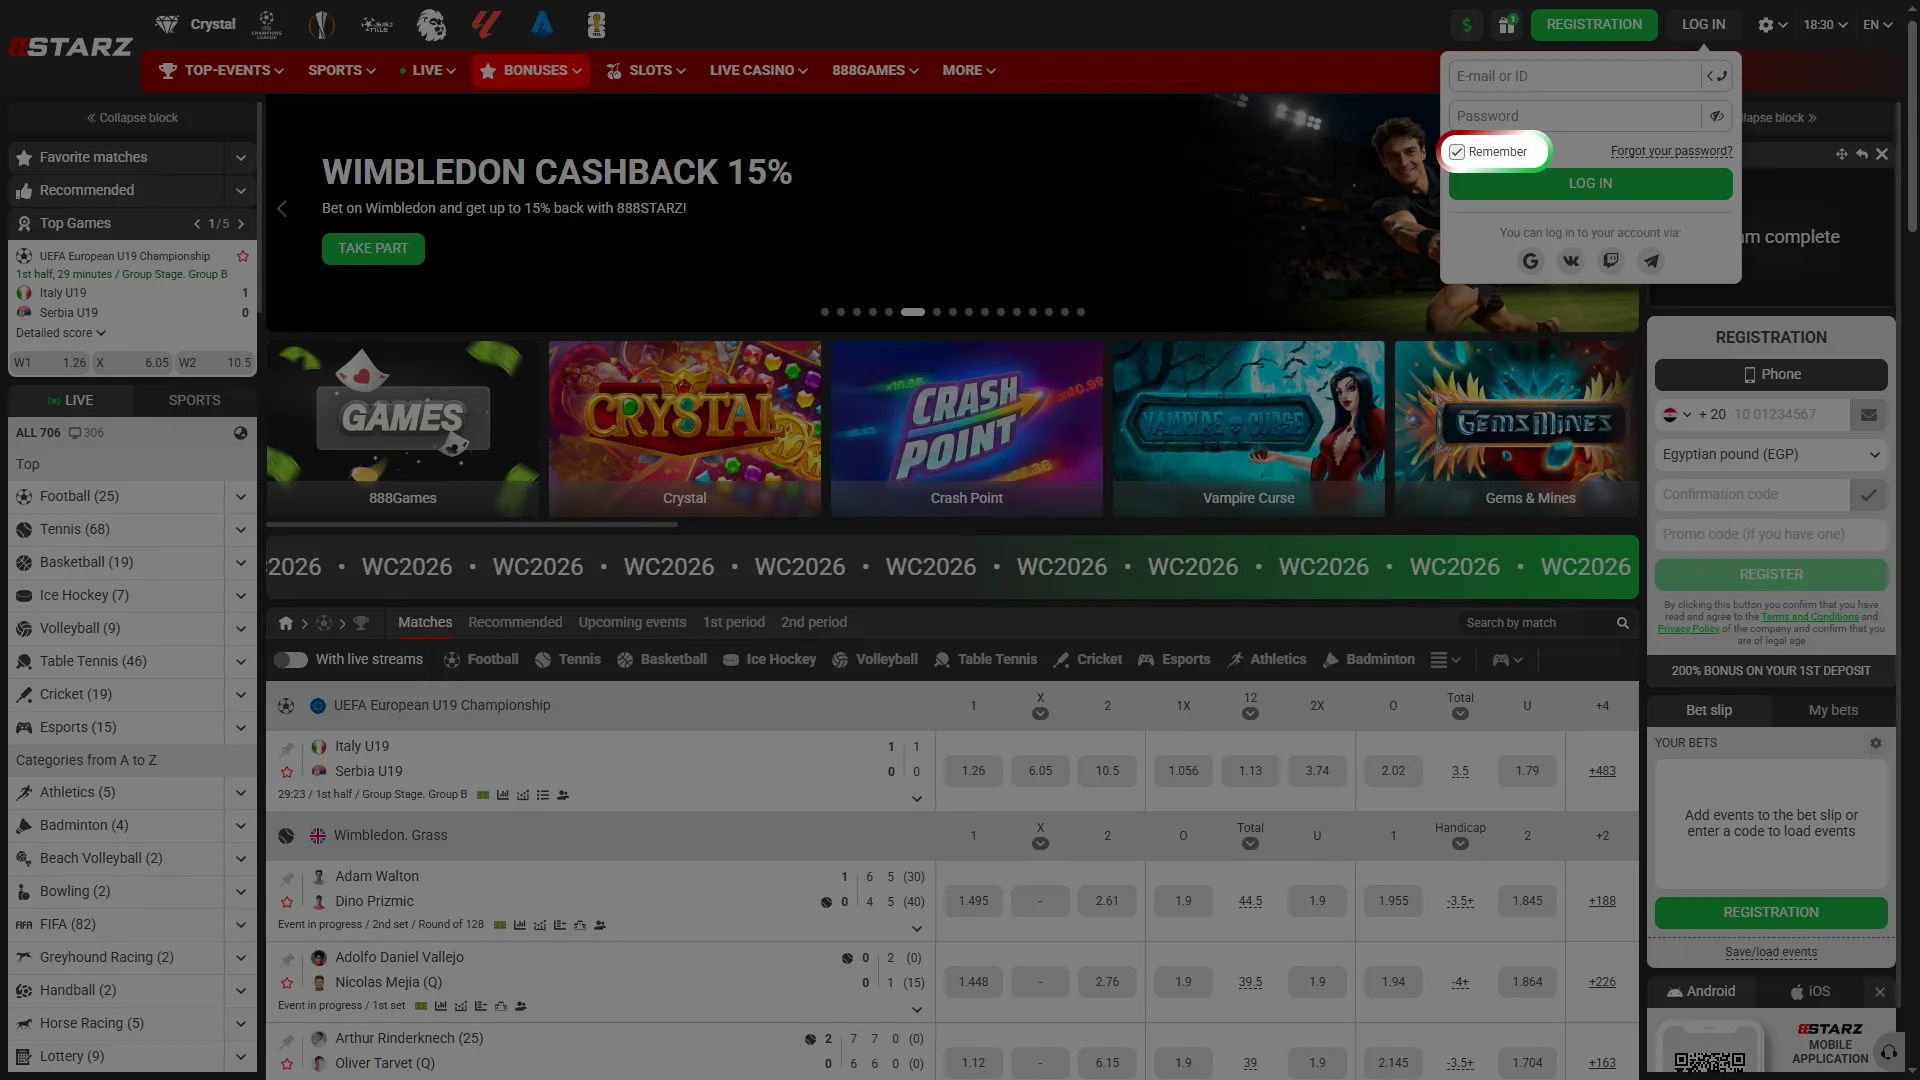
Task: Expand Detailed score in Top Games
Action: point(61,333)
